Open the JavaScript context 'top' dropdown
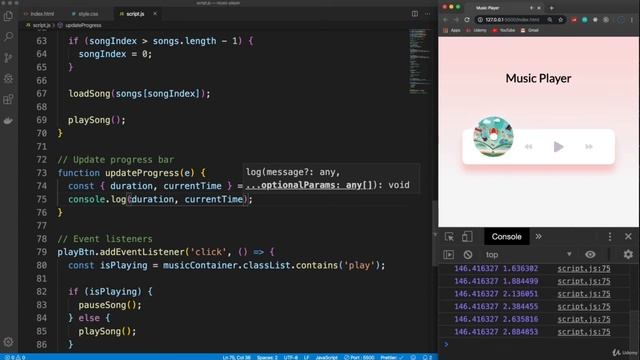Viewport: 640px width, 360px height. (529, 255)
